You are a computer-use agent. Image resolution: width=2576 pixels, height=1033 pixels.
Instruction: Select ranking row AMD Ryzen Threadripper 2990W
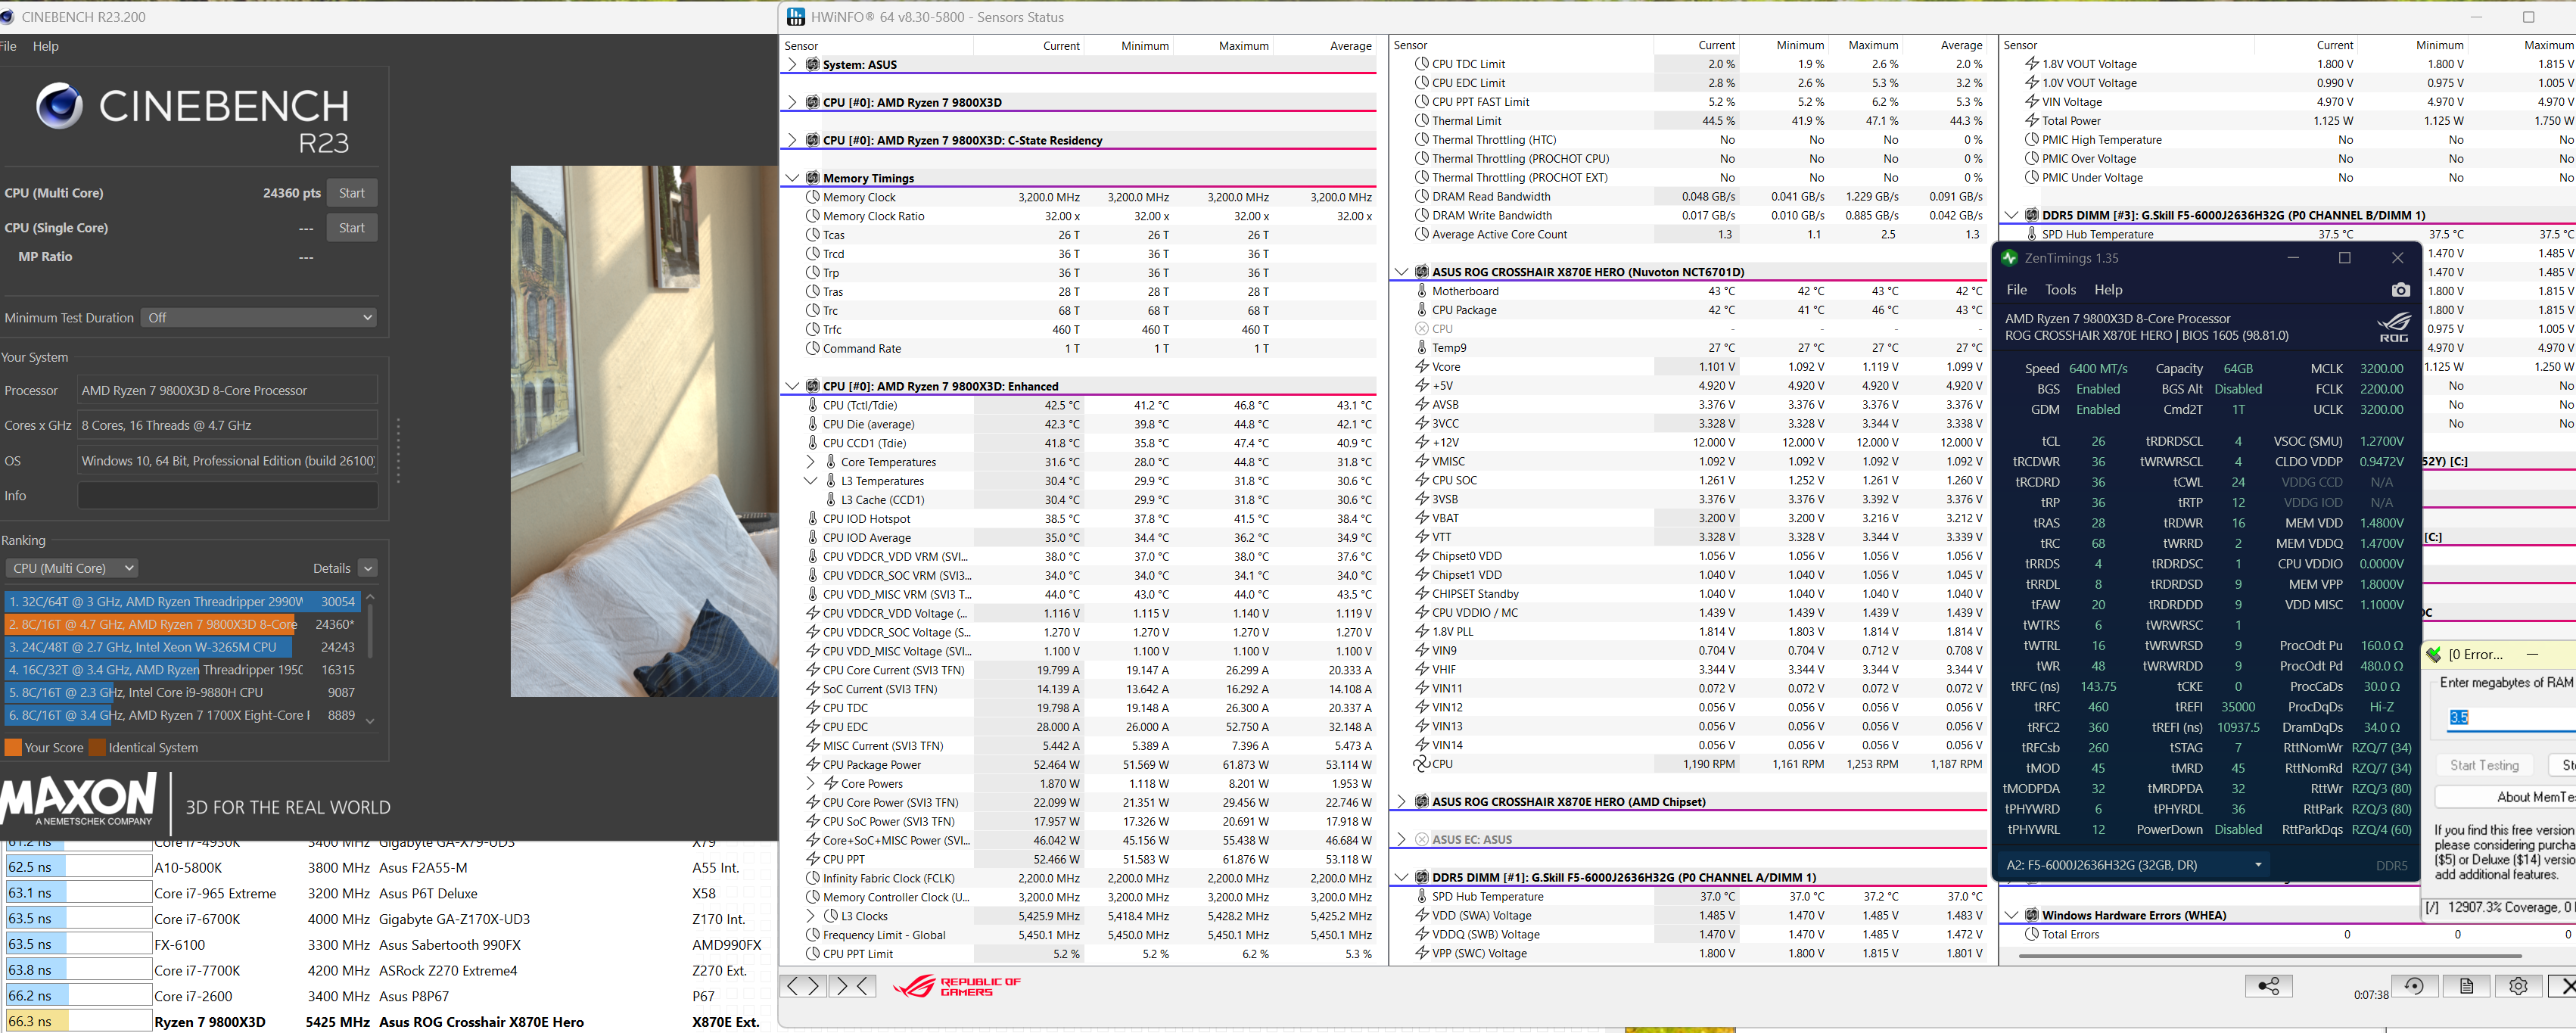coord(182,602)
